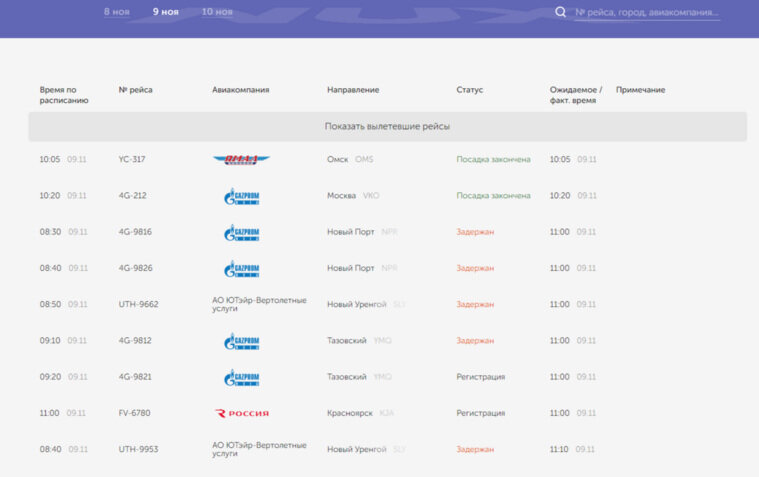The width and height of the screenshot is (759, 477).
Task: Open the 10 ноя date tab
Action: tap(217, 12)
